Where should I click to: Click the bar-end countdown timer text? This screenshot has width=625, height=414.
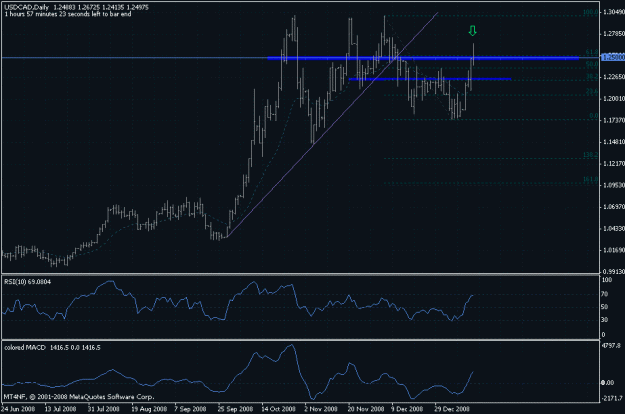68,14
